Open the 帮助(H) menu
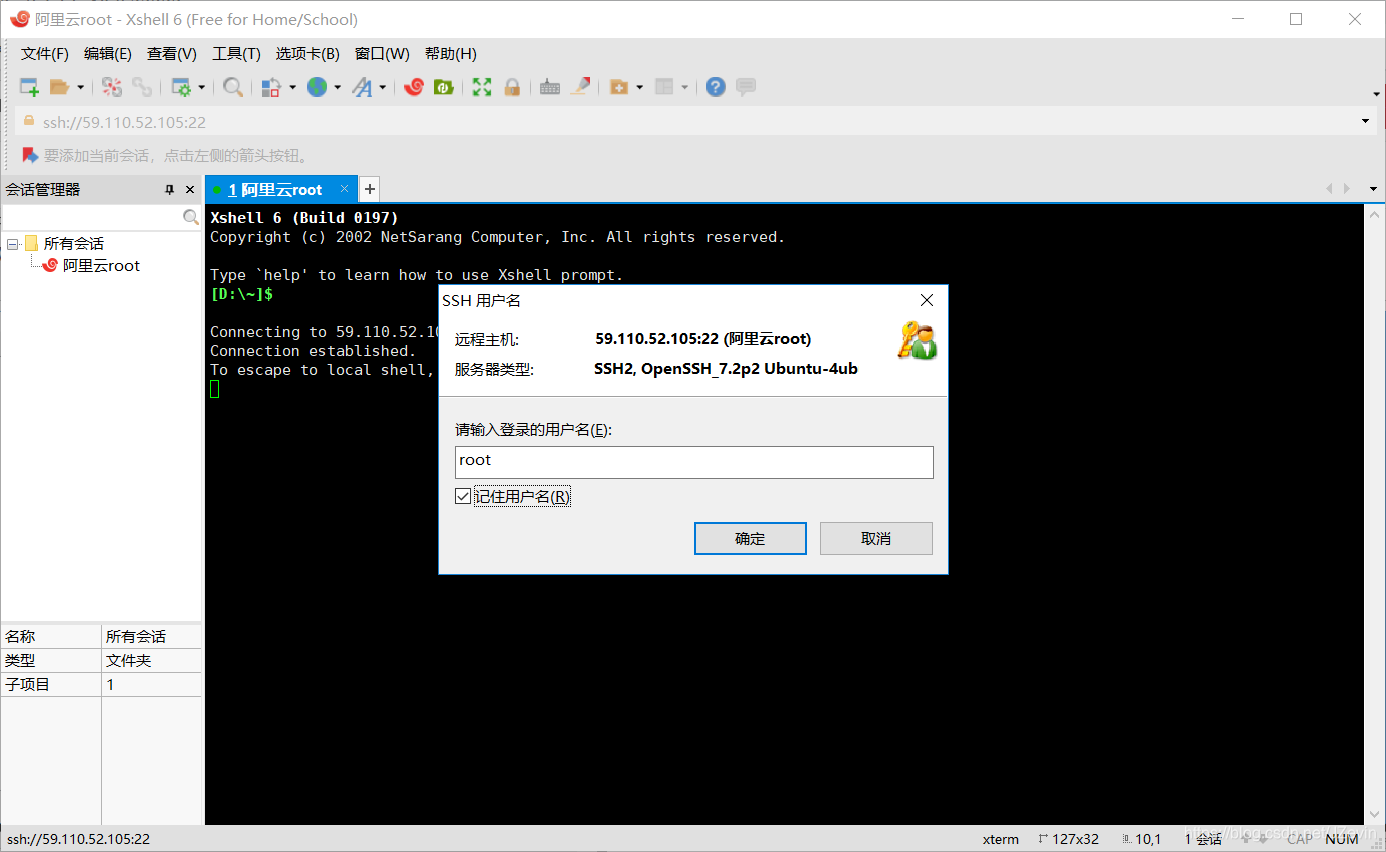Image resolution: width=1386 pixels, height=852 pixels. coord(451,54)
